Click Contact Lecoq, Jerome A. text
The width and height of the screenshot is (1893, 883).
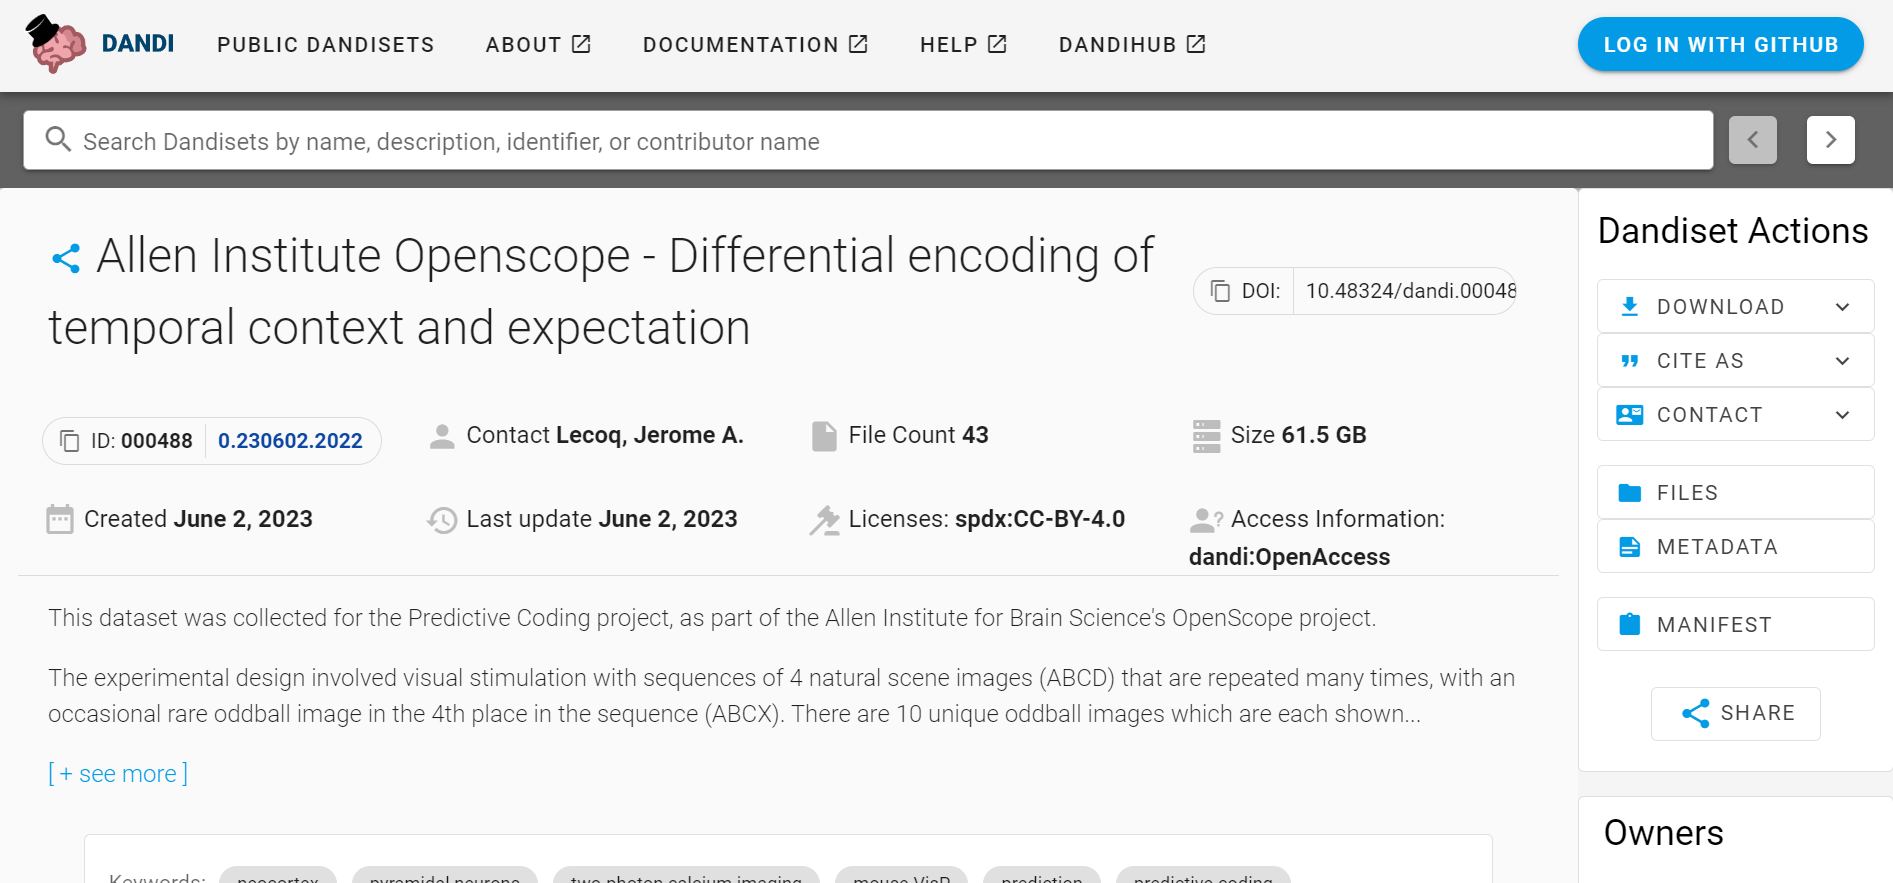click(605, 435)
